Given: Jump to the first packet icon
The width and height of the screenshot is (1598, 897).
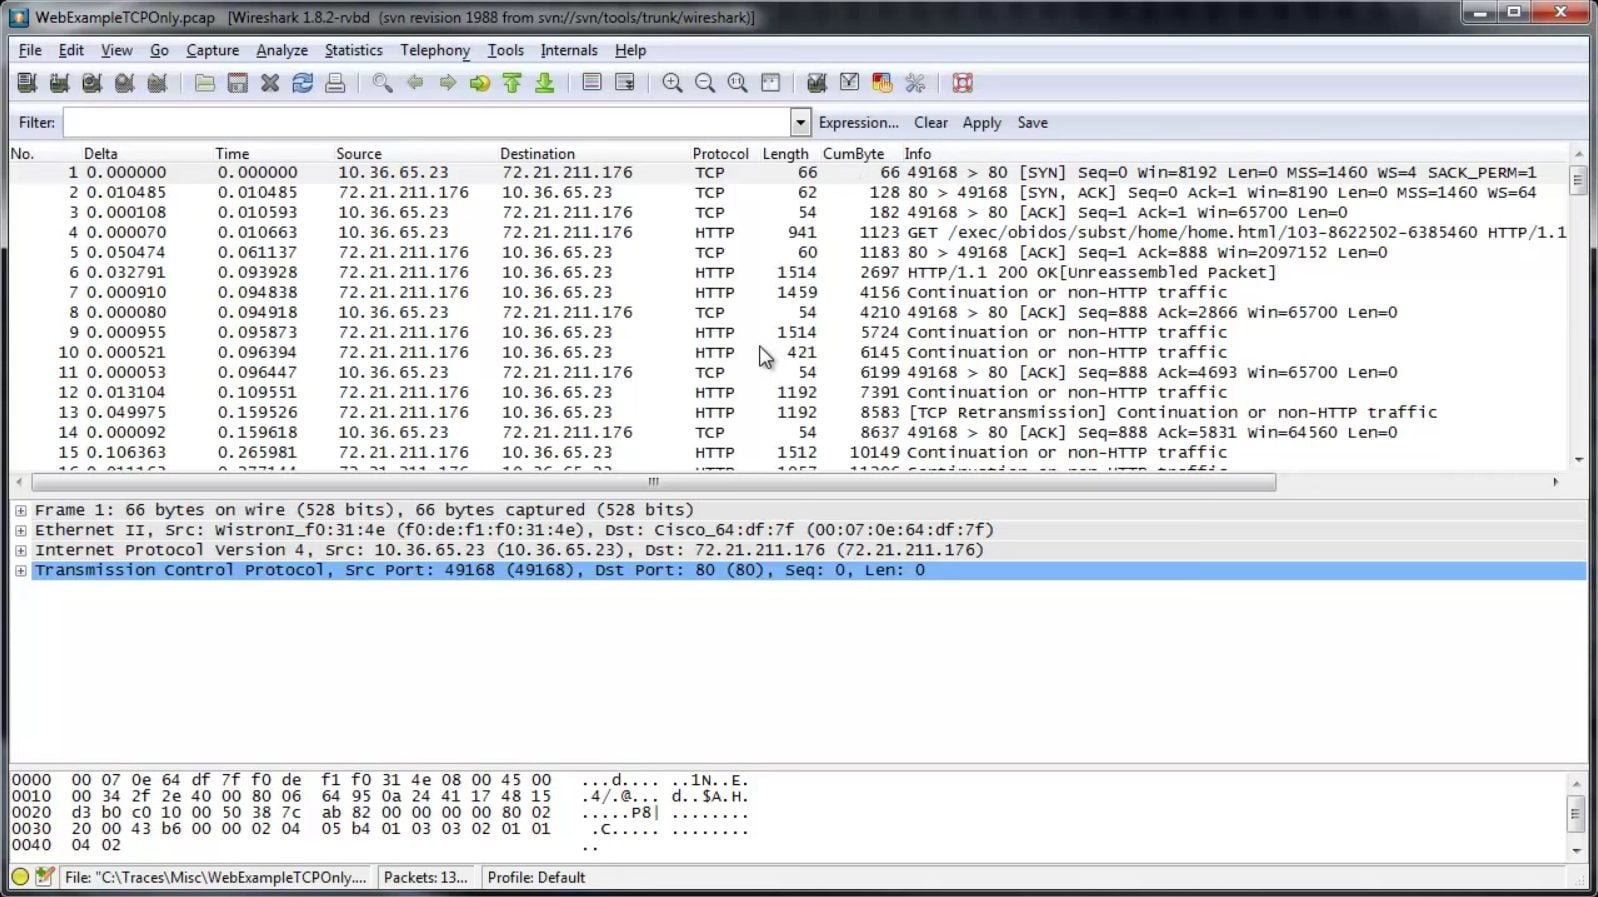Looking at the screenshot, I should coord(512,83).
